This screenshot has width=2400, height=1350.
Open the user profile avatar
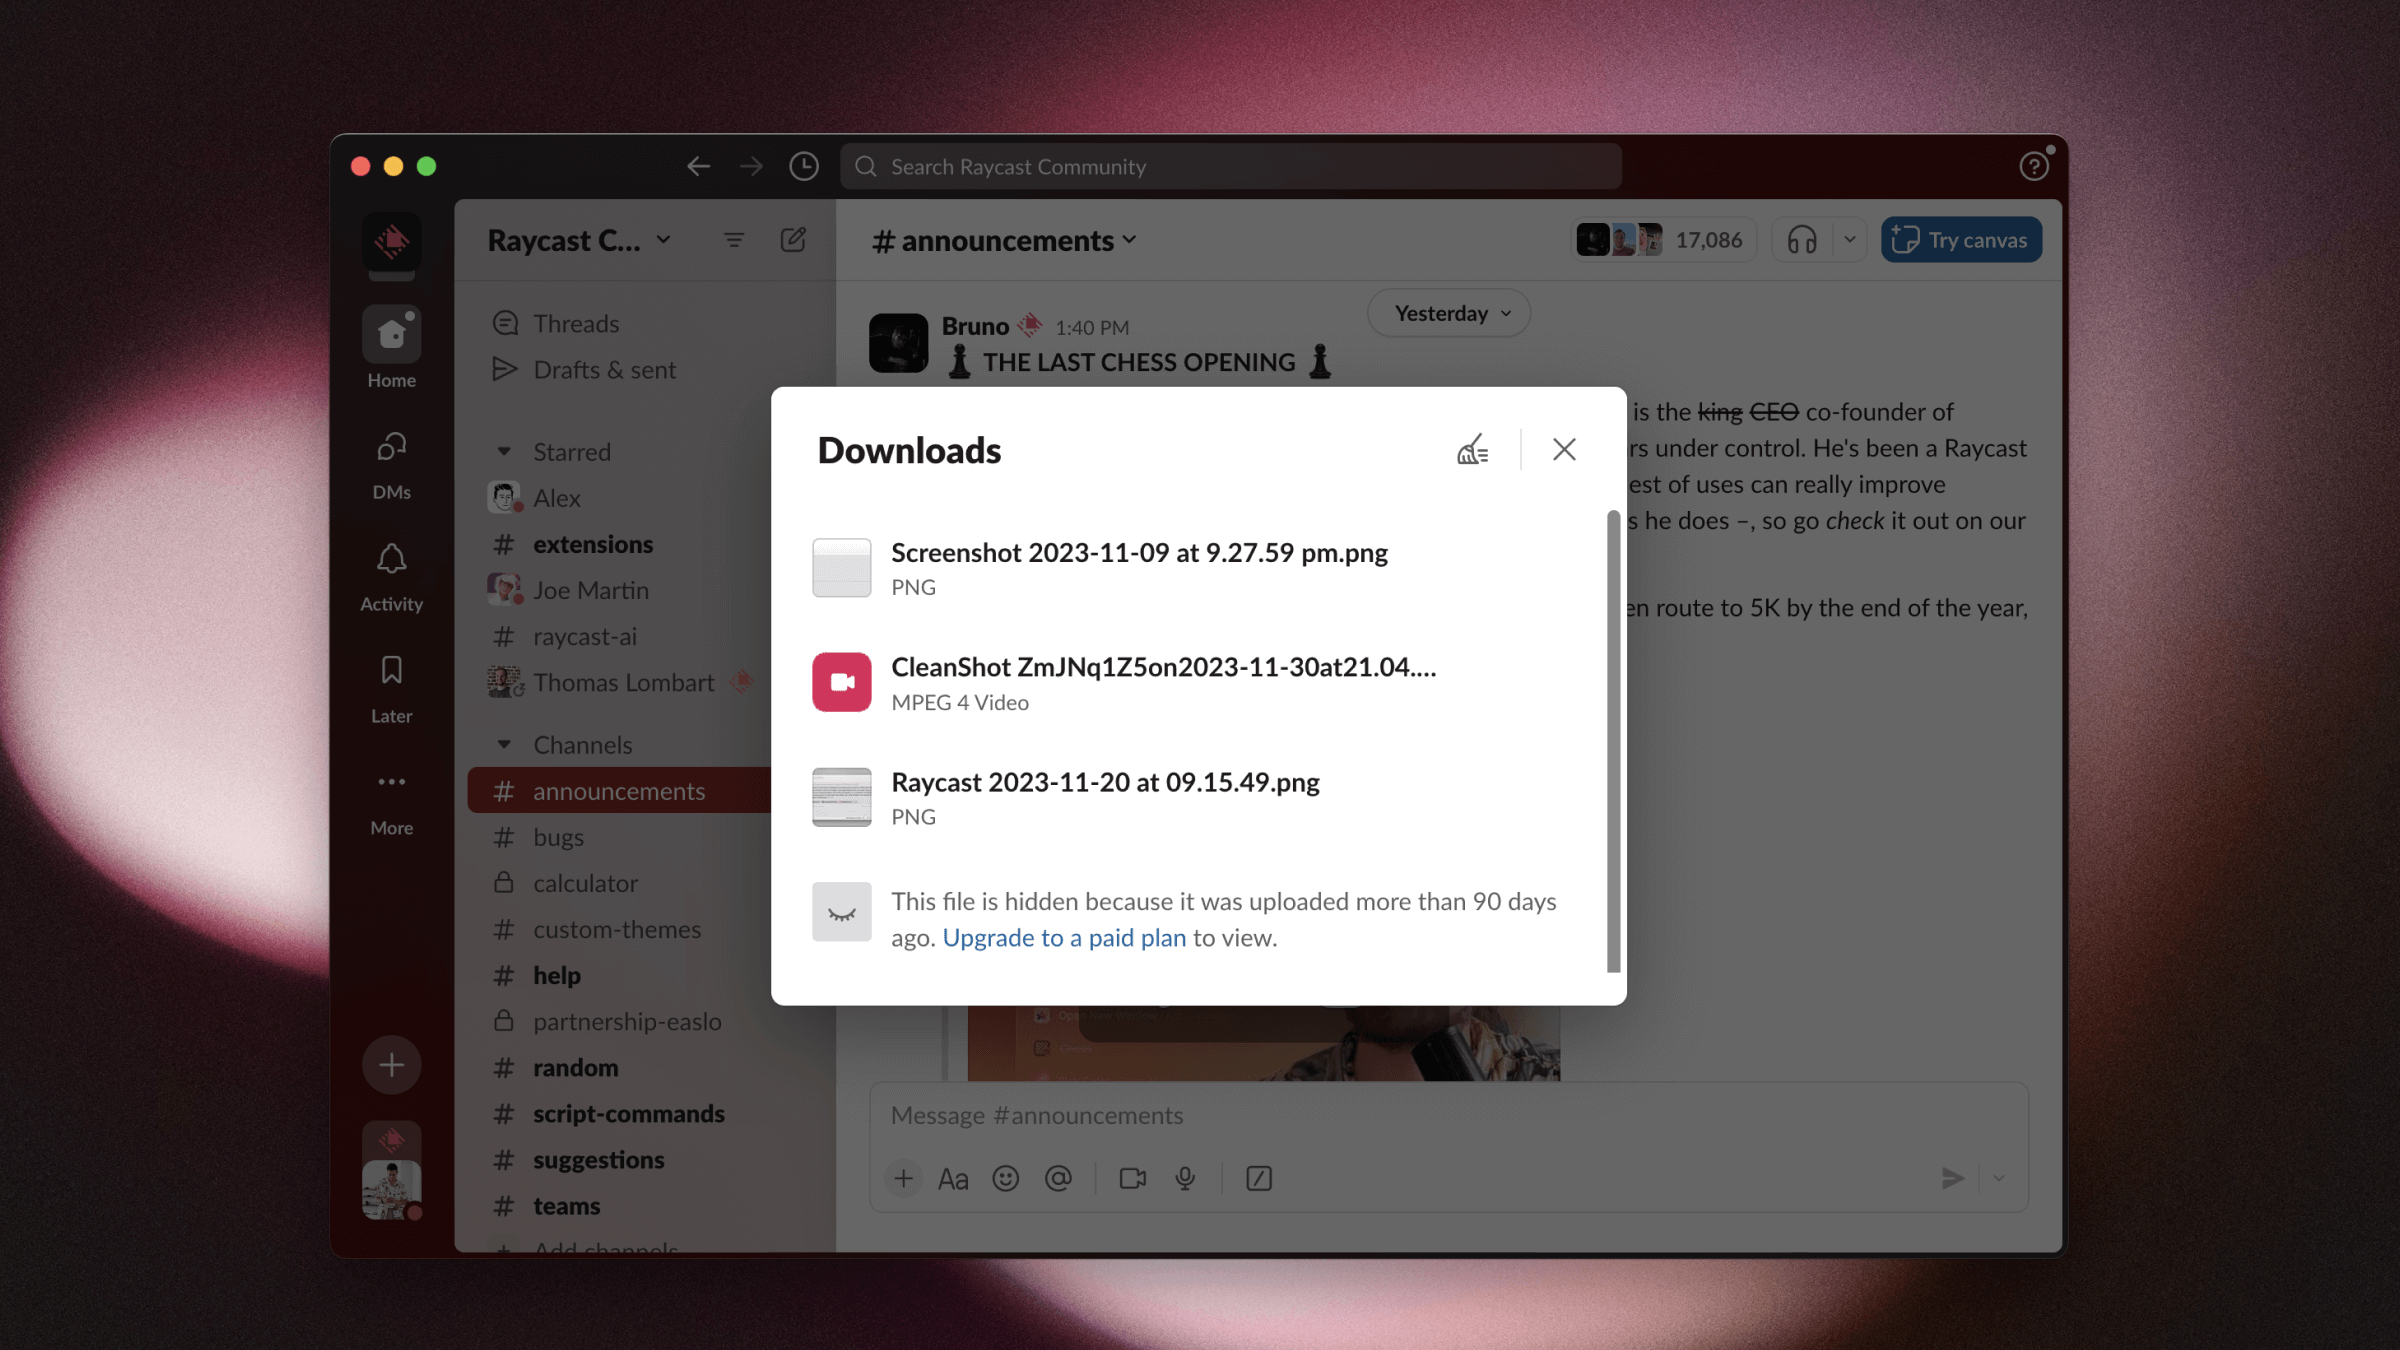(392, 1190)
